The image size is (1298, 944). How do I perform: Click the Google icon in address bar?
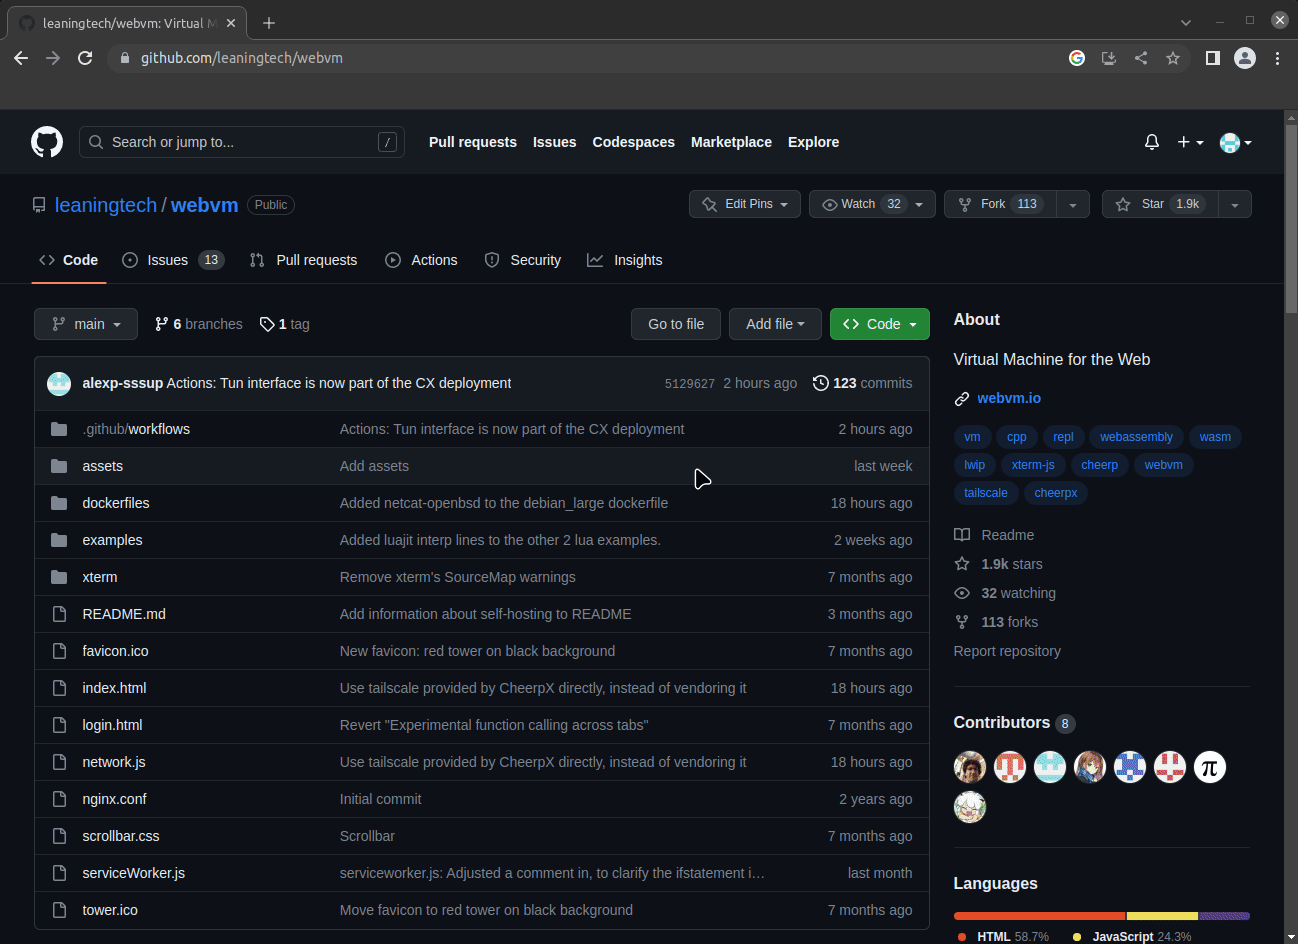[x=1077, y=58]
